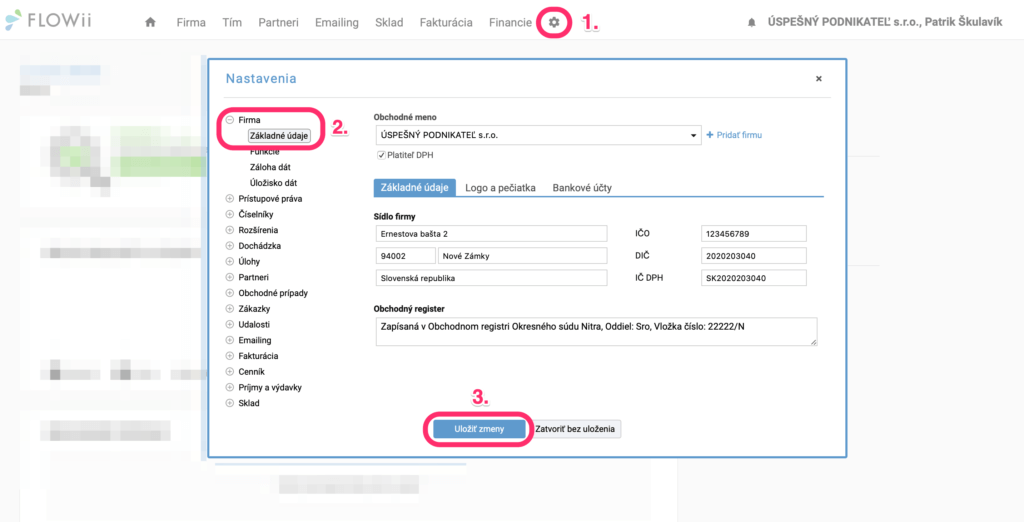
Task: Click the street field Ernestova bašta 2
Action: [492, 234]
